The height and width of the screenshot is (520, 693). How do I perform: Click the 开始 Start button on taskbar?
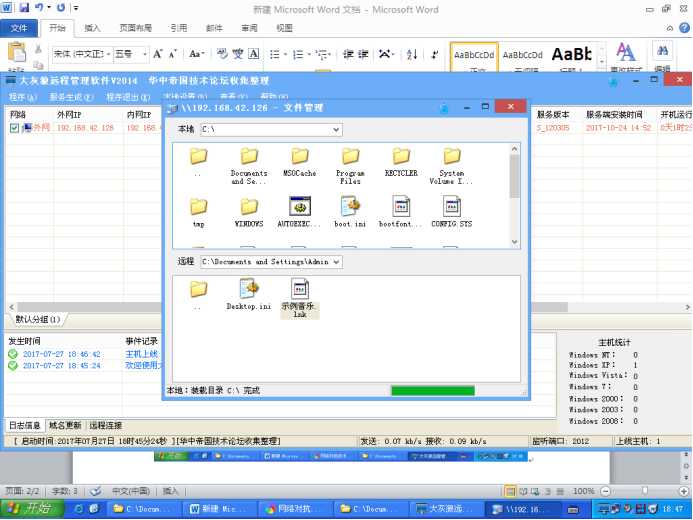click(31, 509)
